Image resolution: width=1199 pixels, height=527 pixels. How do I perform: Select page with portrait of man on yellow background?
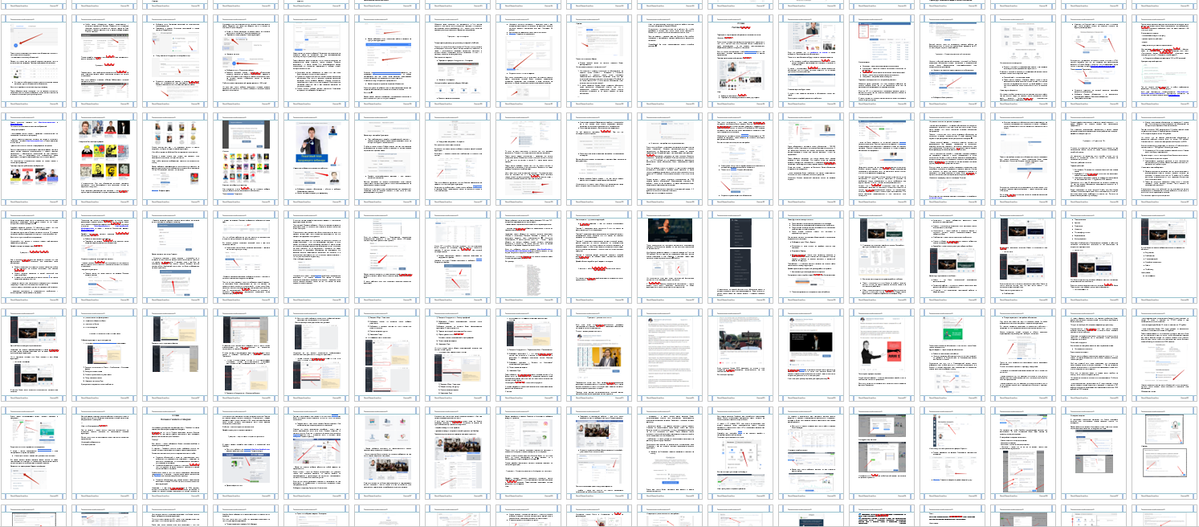601,355
